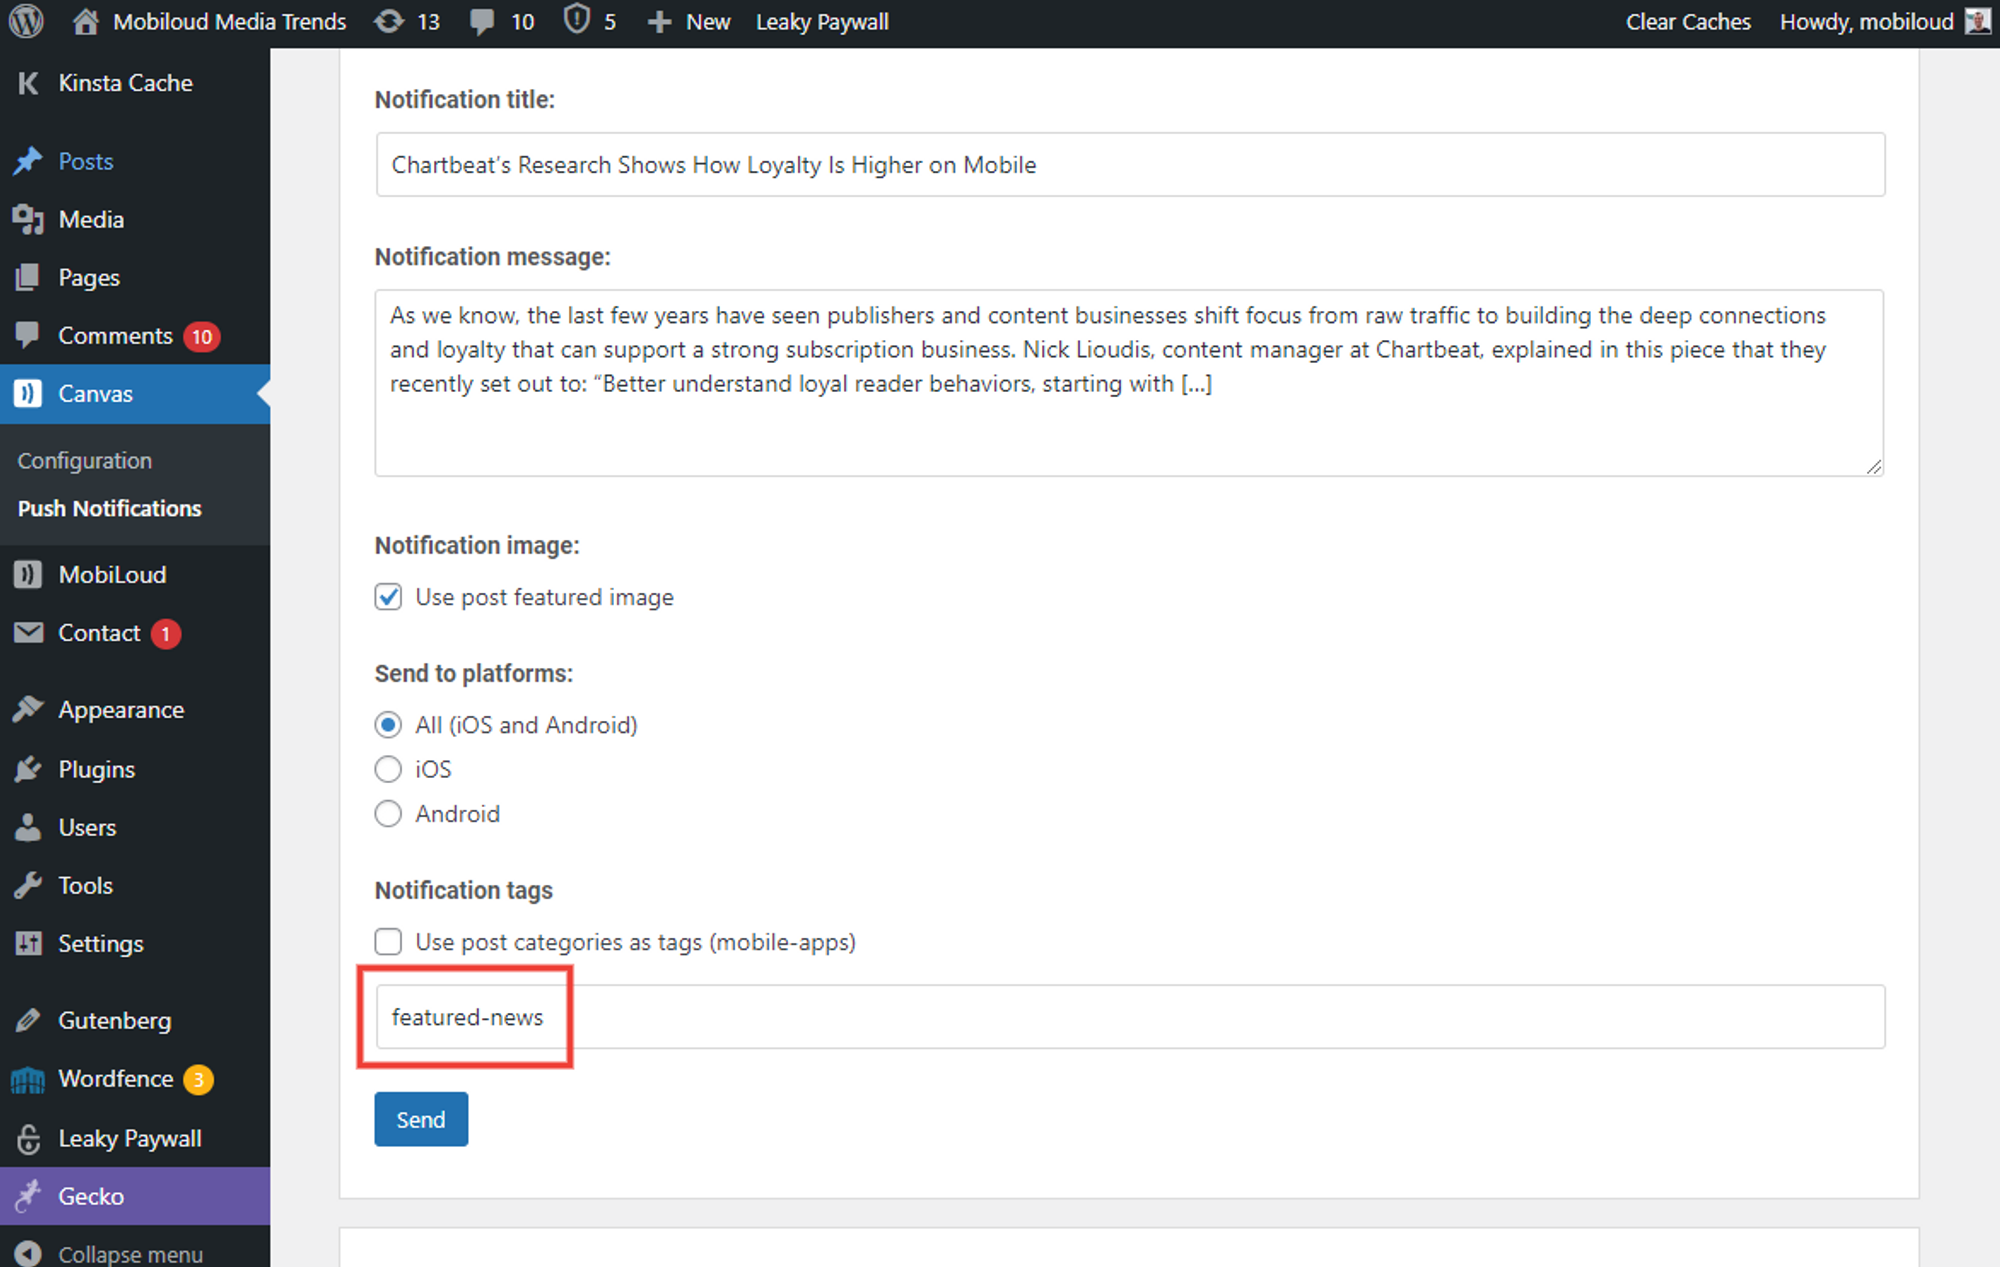This screenshot has height=1267, width=2000.
Task: Click the Wordfence fence icon
Action: pyautogui.click(x=28, y=1079)
